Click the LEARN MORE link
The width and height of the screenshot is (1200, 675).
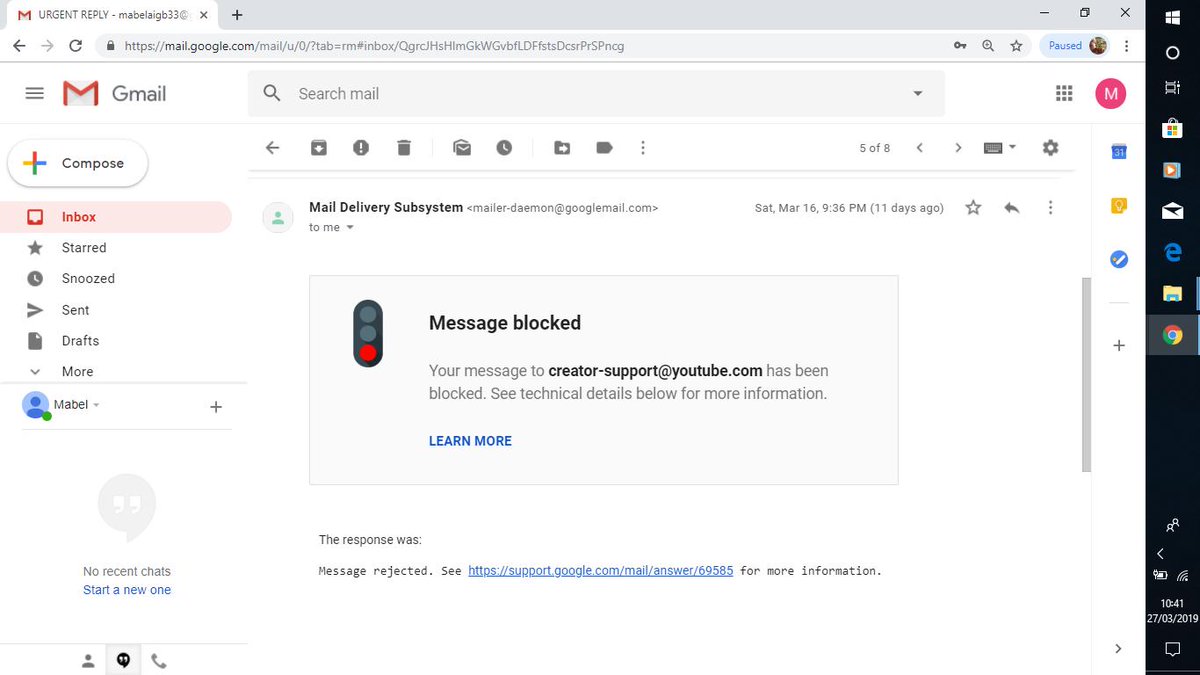click(x=470, y=441)
